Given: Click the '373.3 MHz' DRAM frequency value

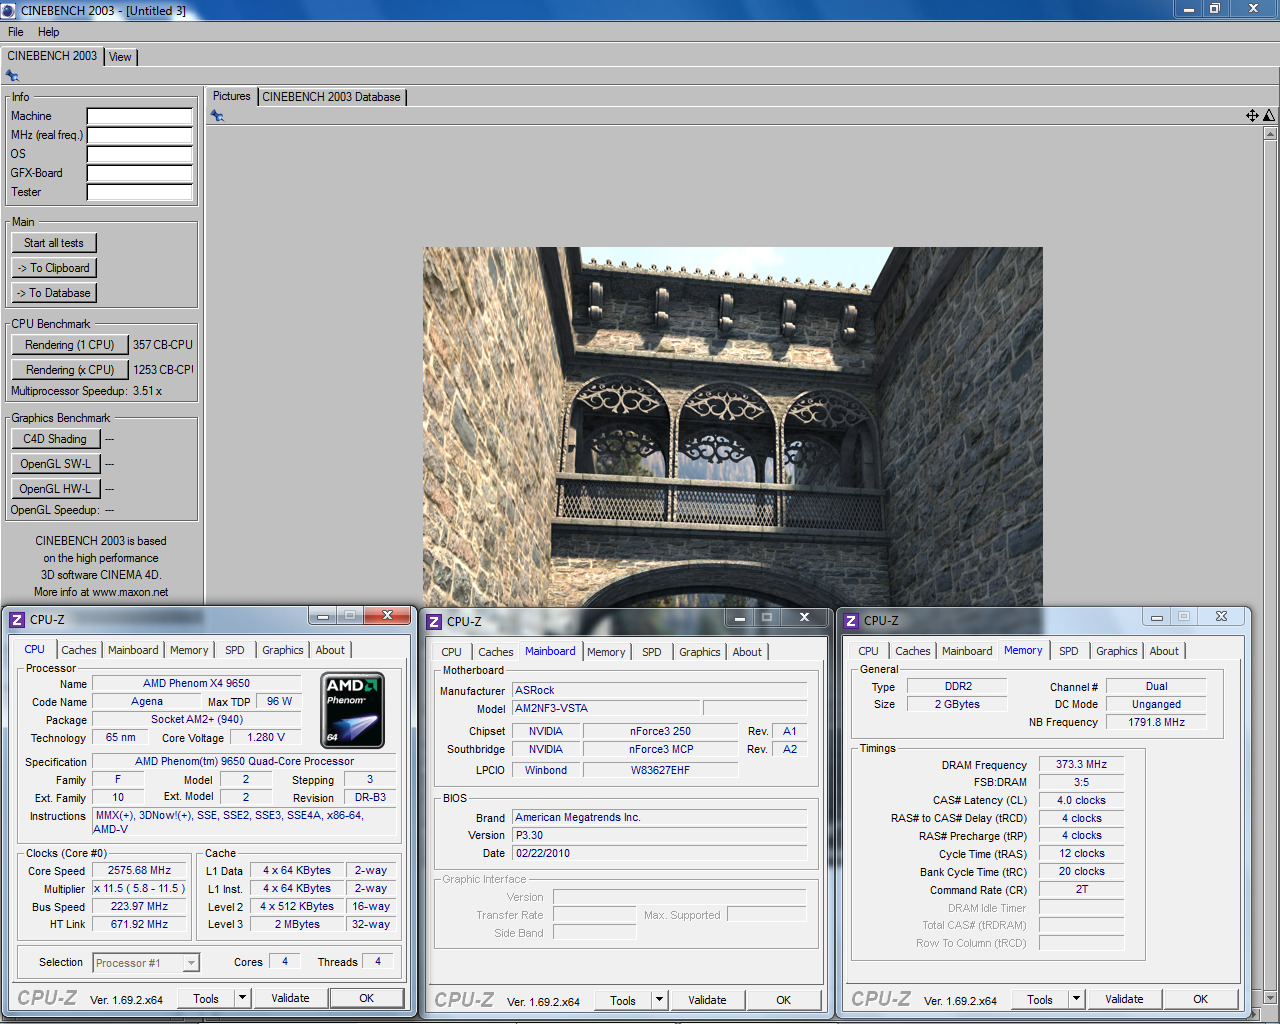Looking at the screenshot, I should click(x=1081, y=764).
